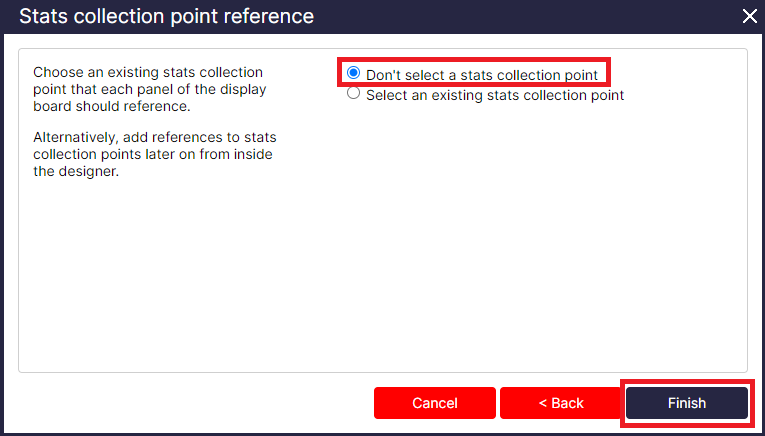Close the dialog with the X icon
Screen dimensions: 765x436
click(750, 16)
